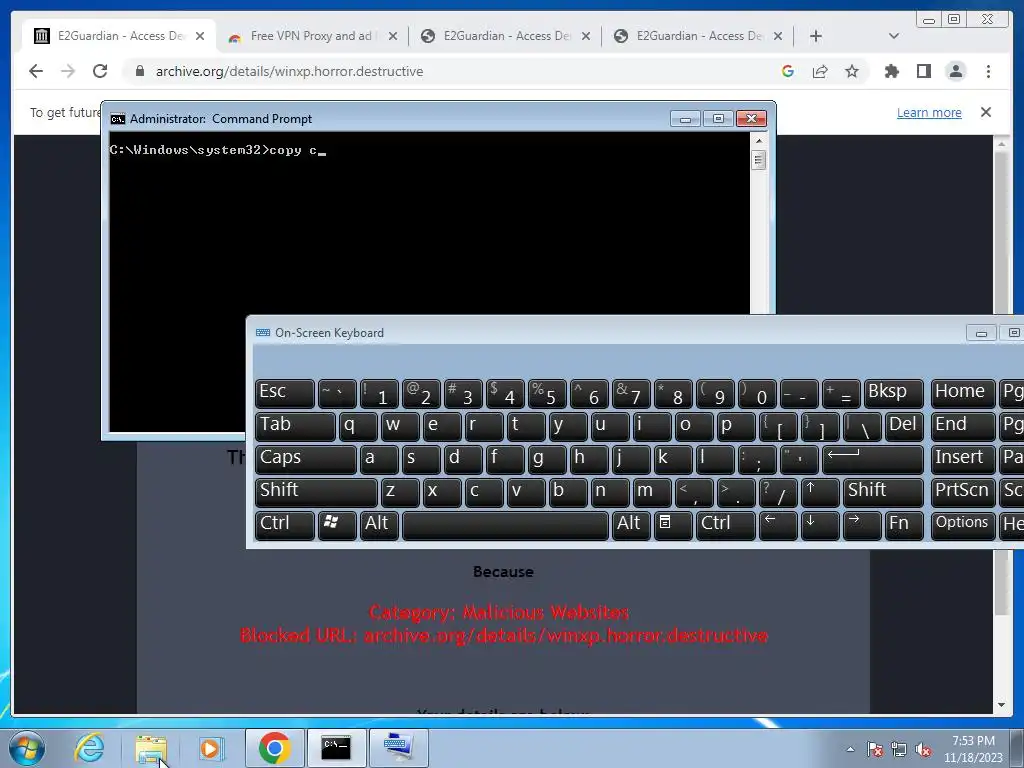The image size is (1024, 768).
Task: Click the Google icon in address bar
Action: tap(788, 71)
